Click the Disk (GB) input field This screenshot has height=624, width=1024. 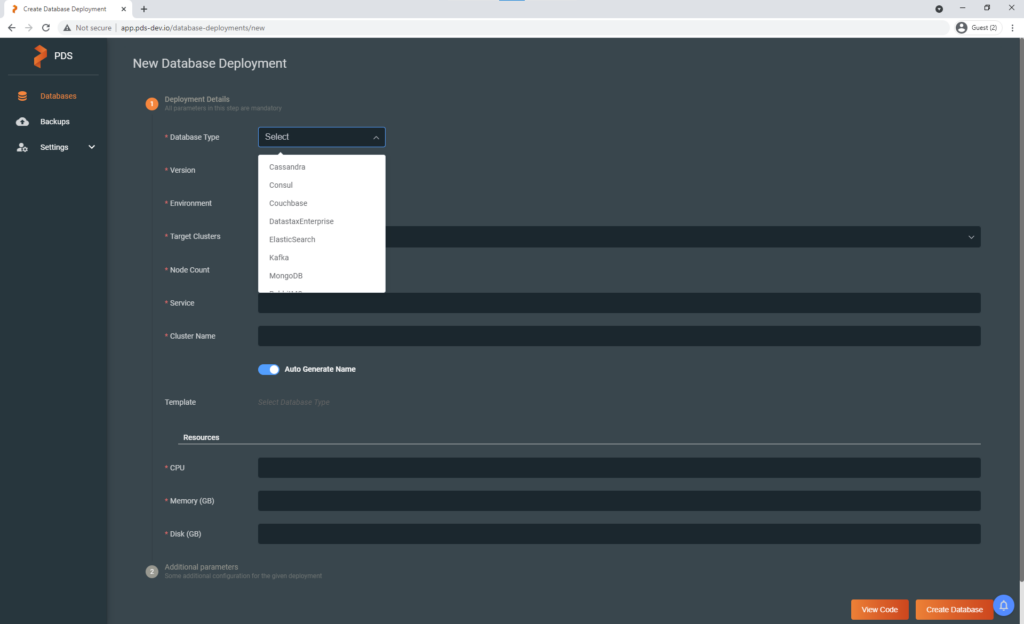tap(619, 534)
